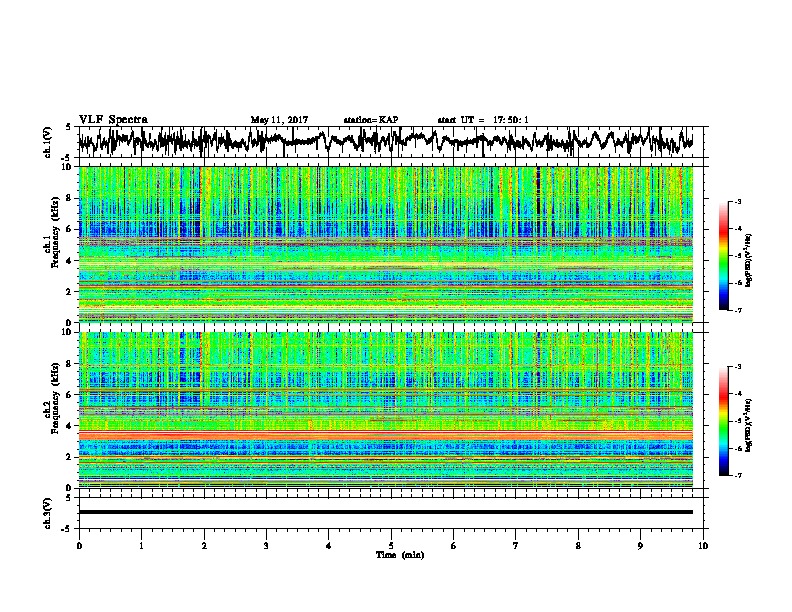
Task: Click the ch.2 spectrogram color scale bar
Action: click(723, 421)
